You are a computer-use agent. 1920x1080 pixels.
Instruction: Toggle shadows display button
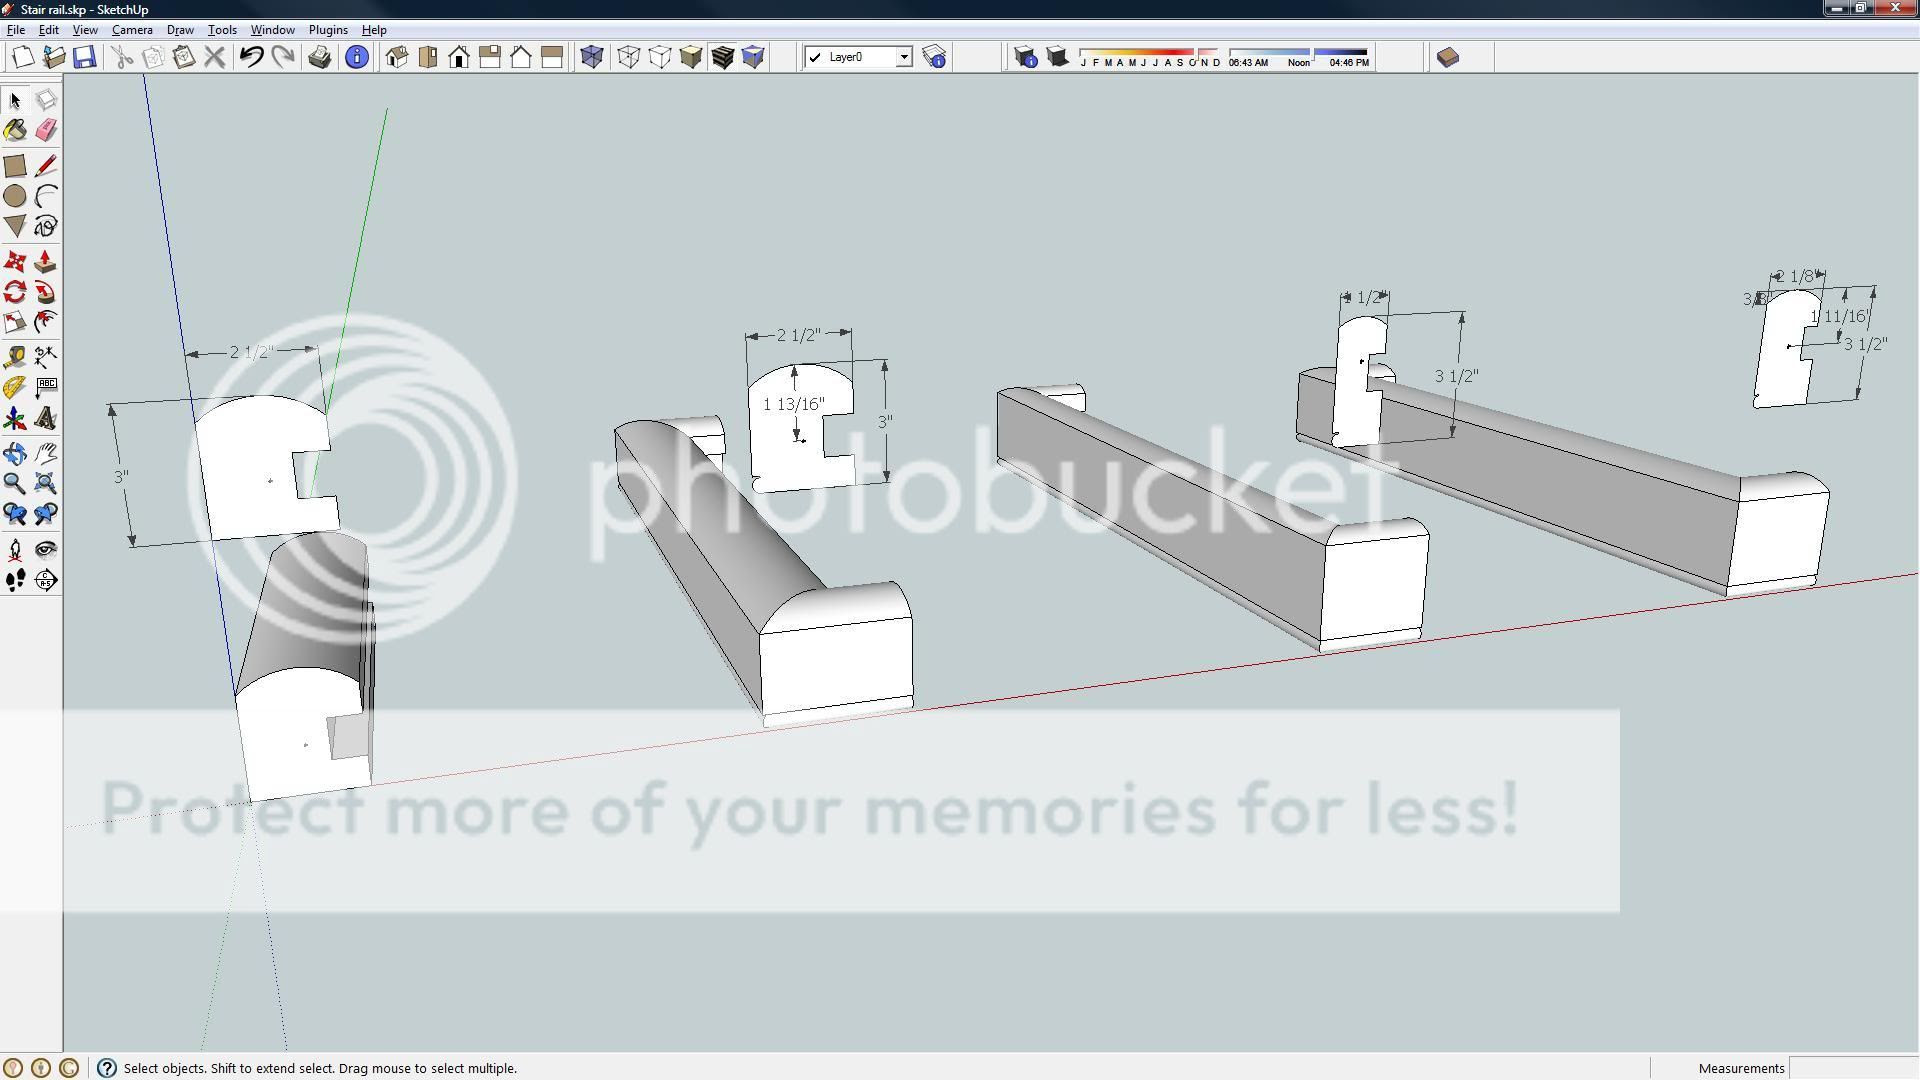coord(1057,57)
